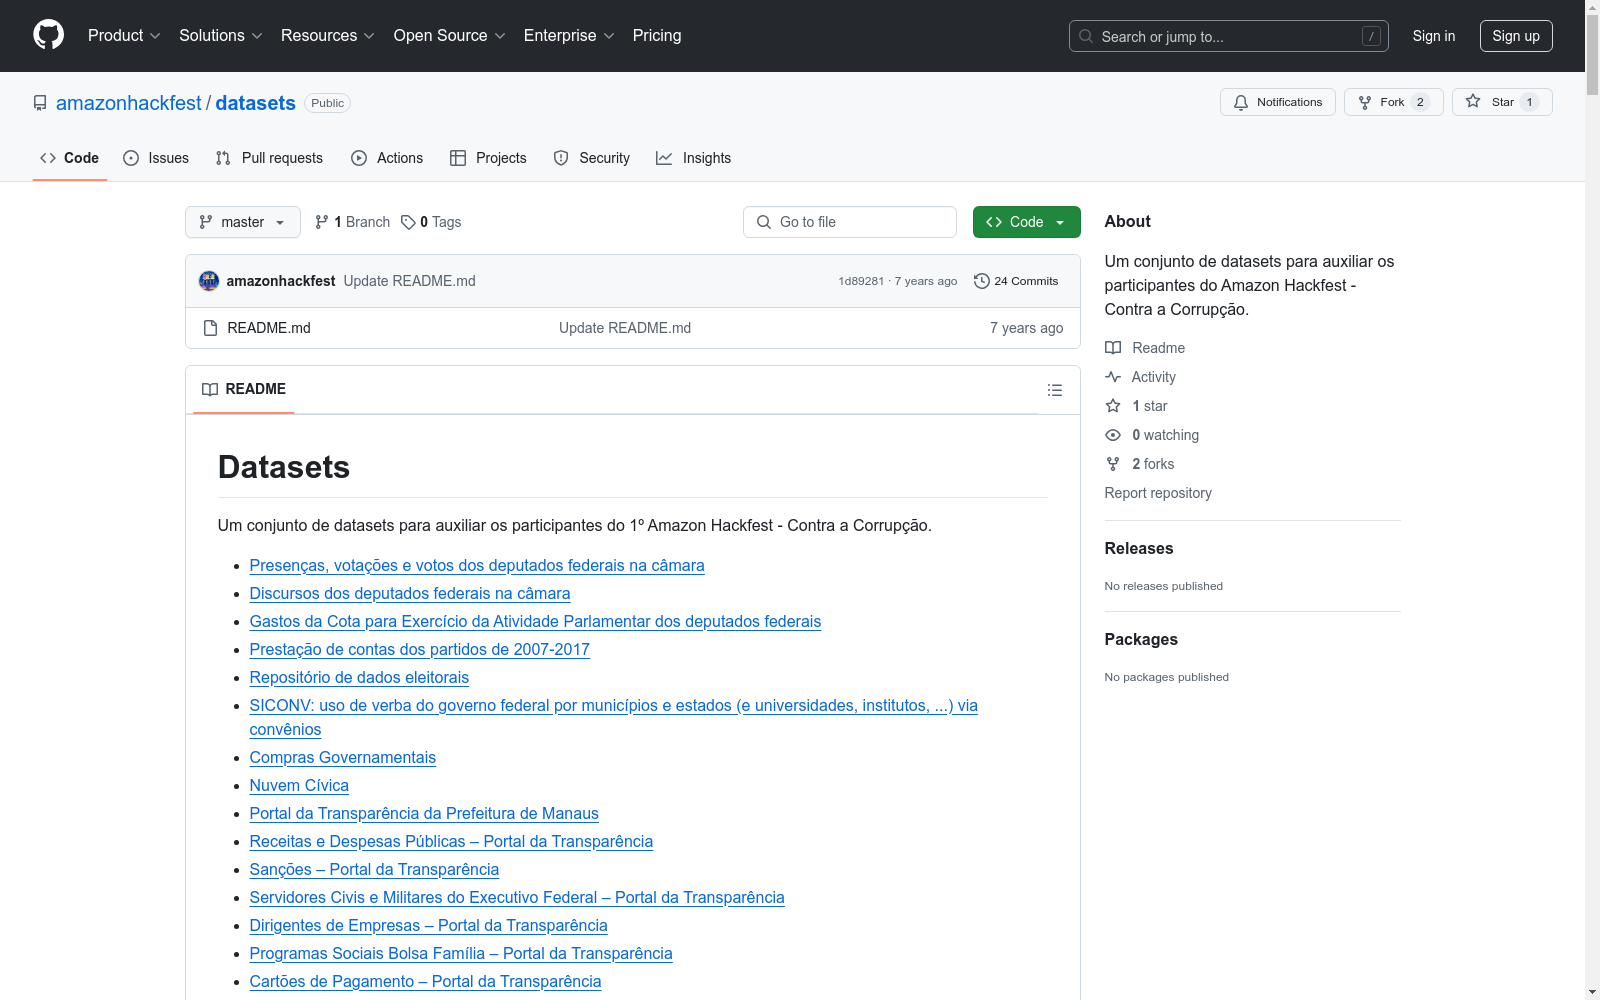Image resolution: width=1600 pixels, height=1000 pixels.
Task: Click the Go to file input
Action: [x=850, y=222]
